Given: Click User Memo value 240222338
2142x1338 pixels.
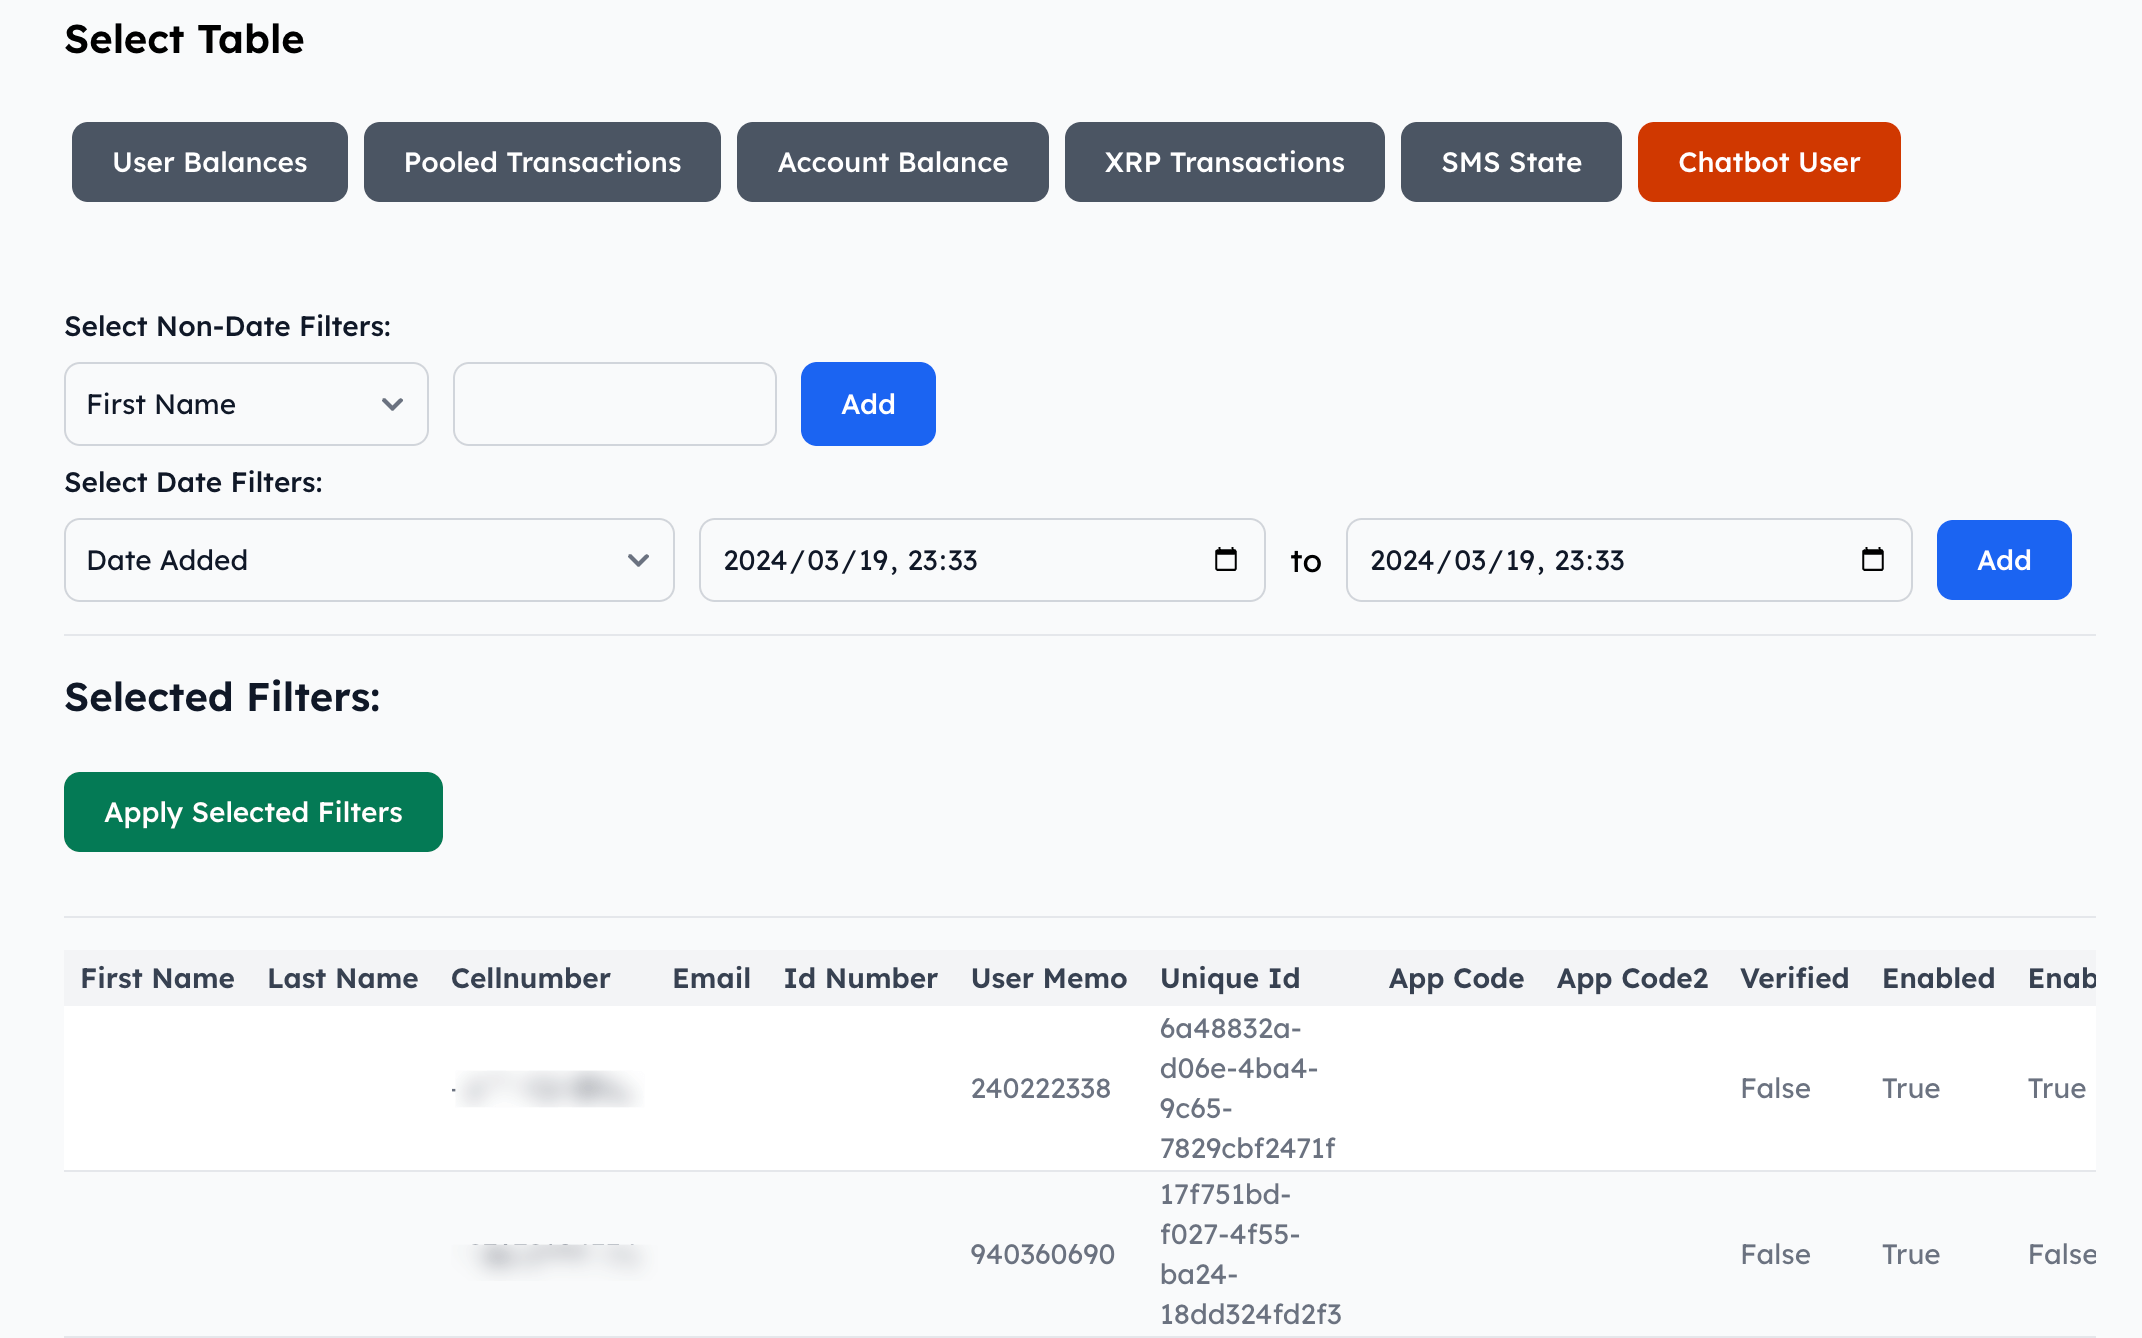Looking at the screenshot, I should 1040,1088.
